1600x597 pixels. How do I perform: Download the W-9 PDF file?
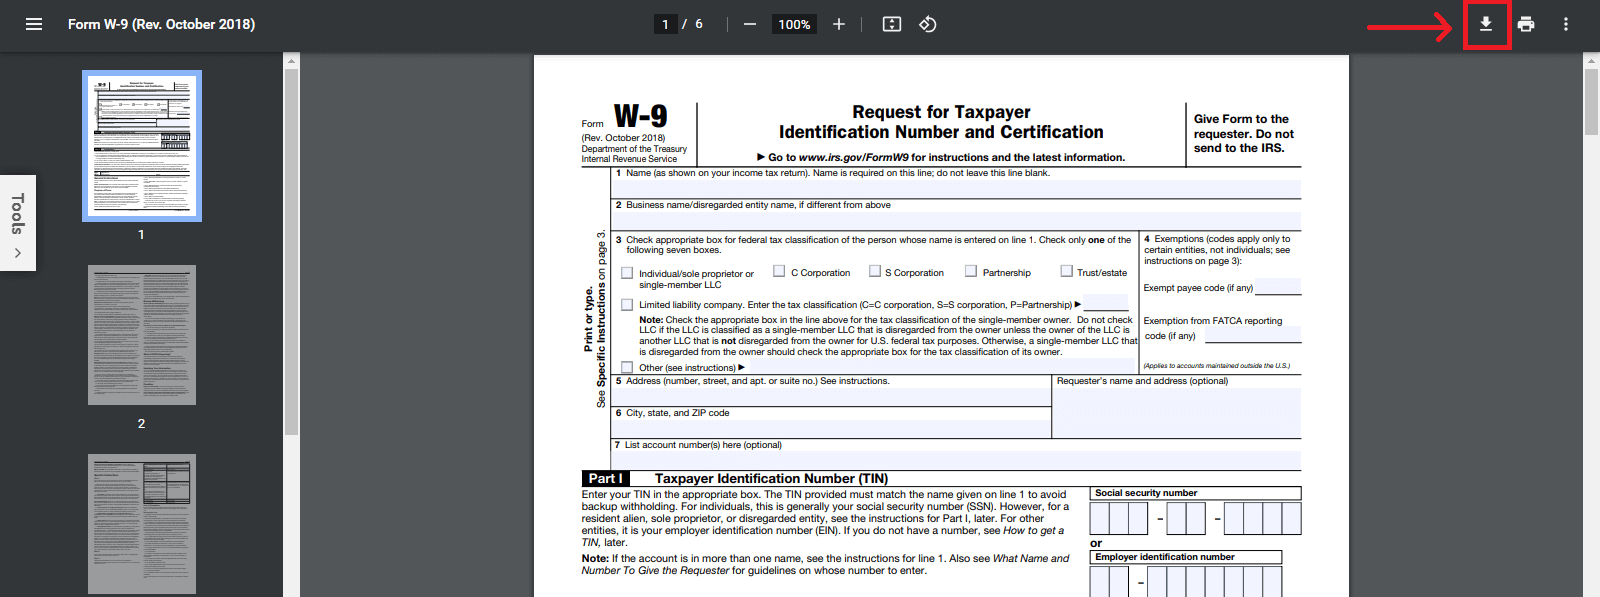(1486, 24)
